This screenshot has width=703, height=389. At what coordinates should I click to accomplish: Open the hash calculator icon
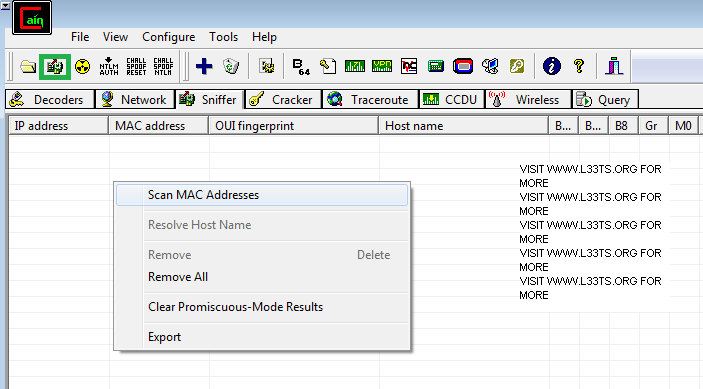436,66
